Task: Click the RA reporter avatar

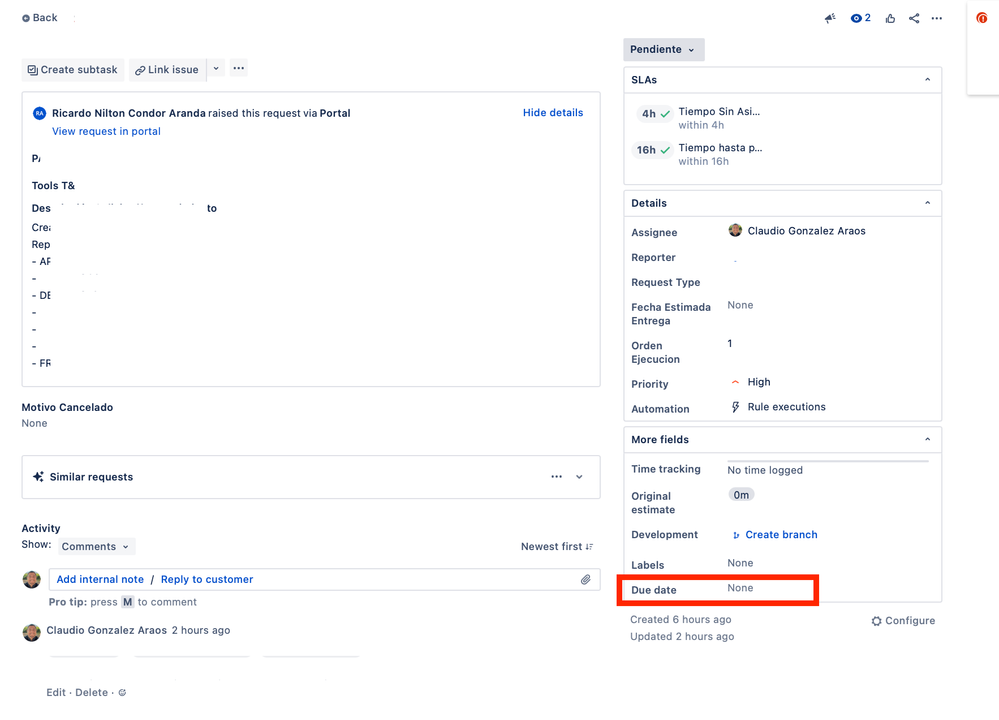Action: tap(40, 113)
